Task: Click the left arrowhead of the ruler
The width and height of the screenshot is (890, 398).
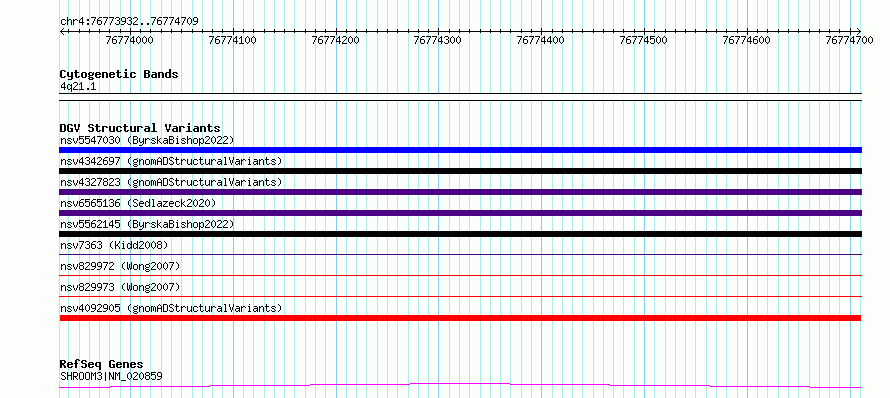Action: coord(62,31)
